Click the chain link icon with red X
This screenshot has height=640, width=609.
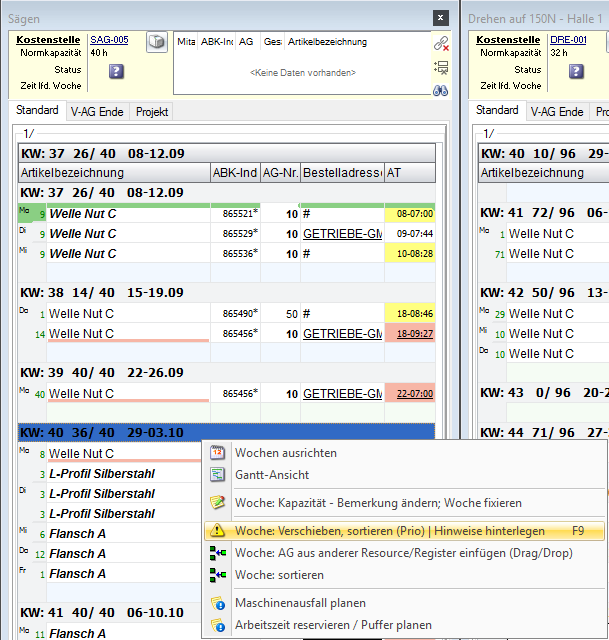click(x=441, y=43)
